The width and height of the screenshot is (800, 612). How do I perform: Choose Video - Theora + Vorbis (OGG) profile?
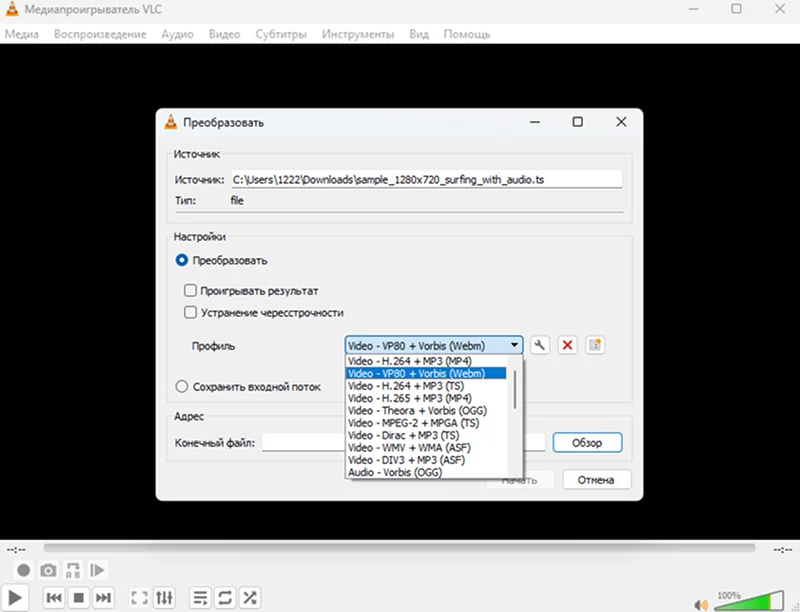427,411
